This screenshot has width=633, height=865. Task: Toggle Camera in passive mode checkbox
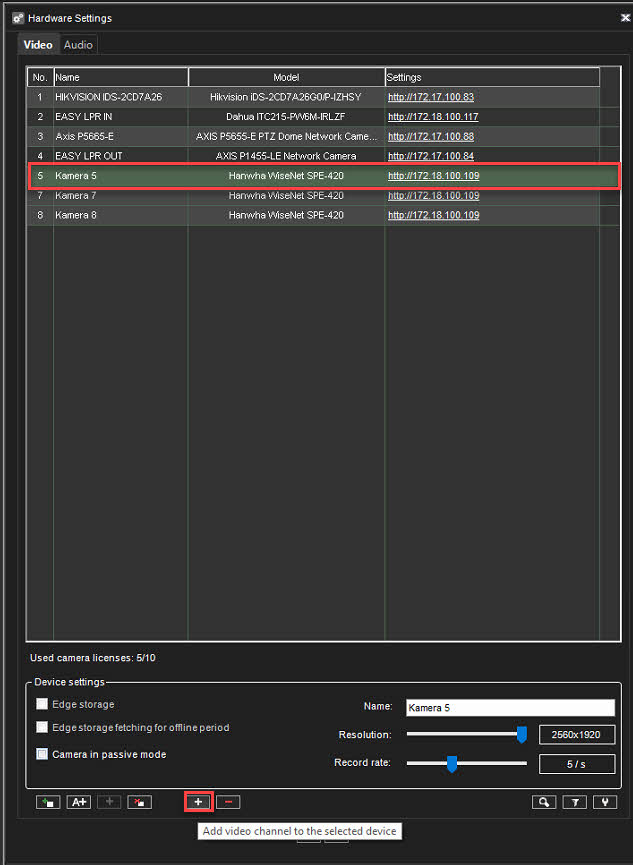pos(42,754)
